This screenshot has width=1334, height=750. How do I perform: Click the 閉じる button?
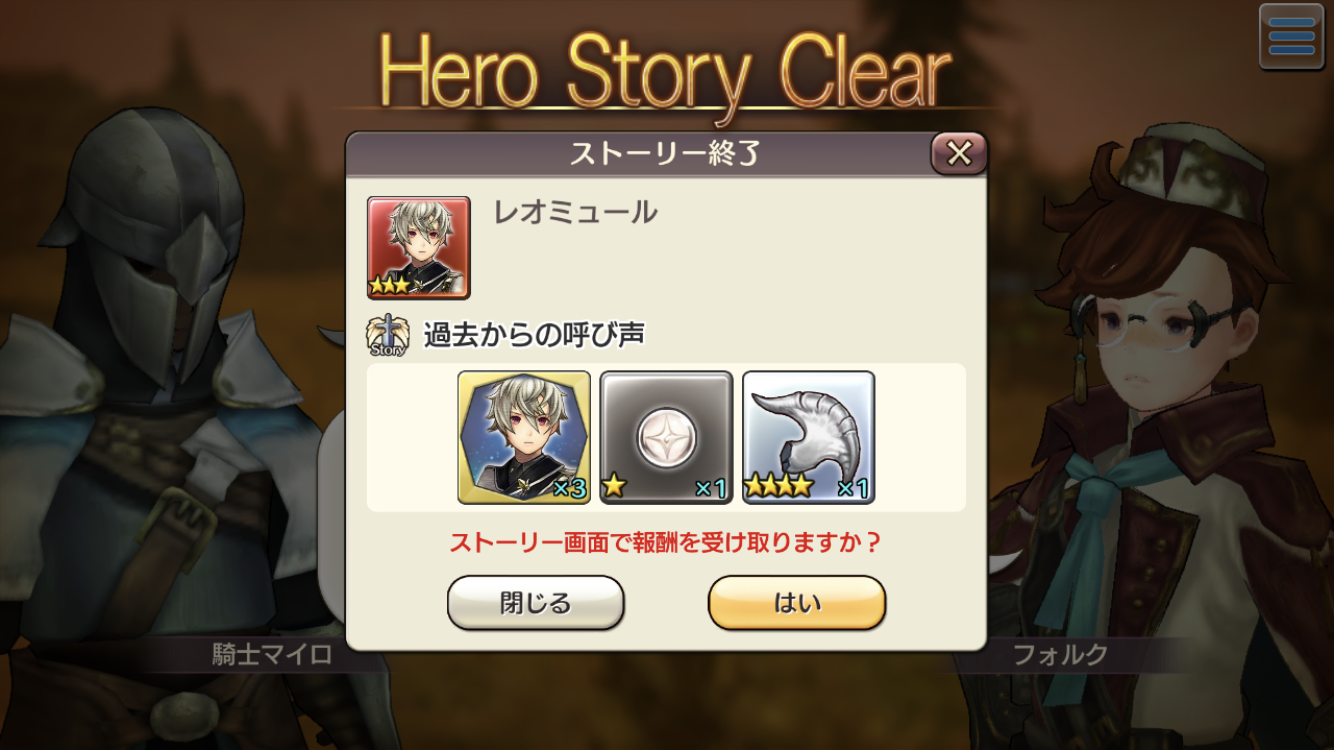536,603
